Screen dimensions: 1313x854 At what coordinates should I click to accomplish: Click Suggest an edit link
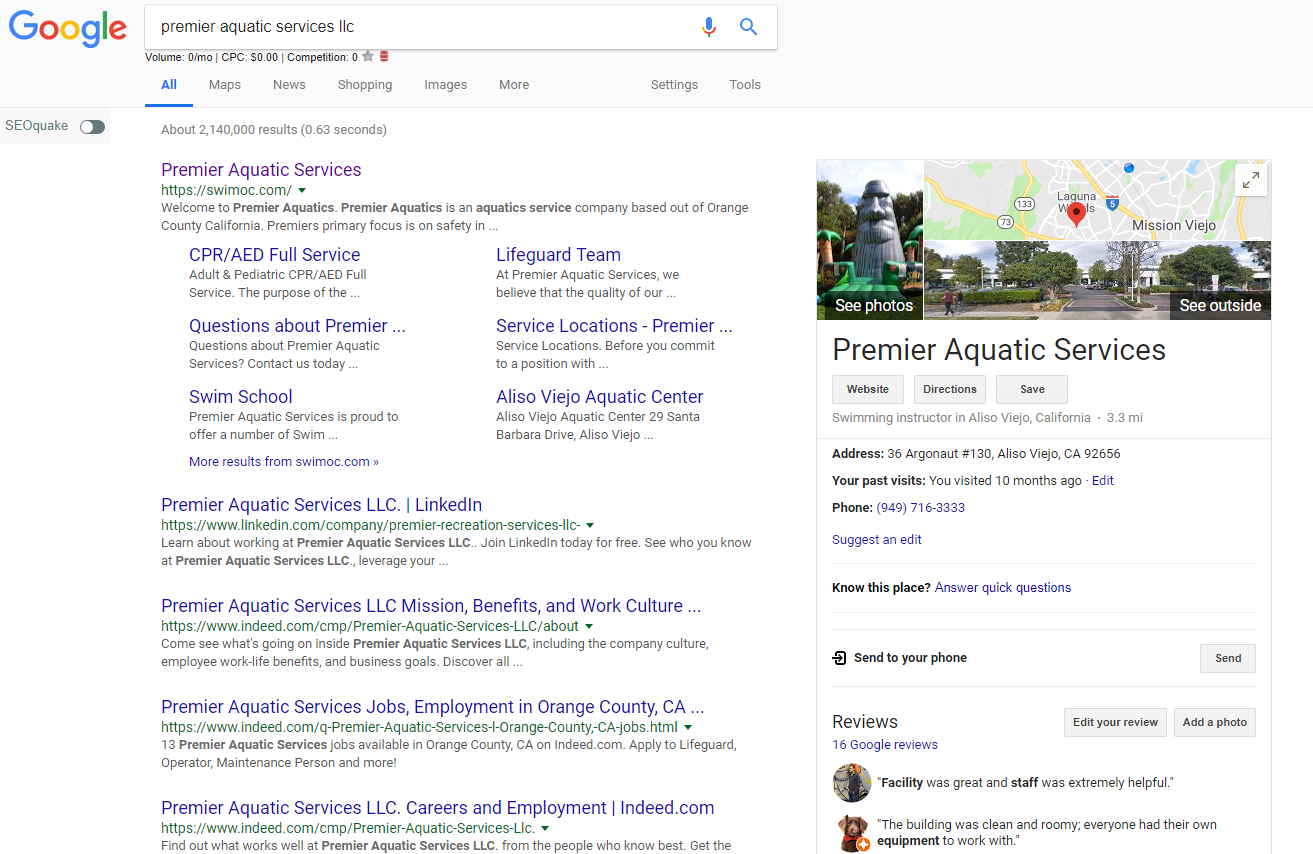pyautogui.click(x=877, y=540)
